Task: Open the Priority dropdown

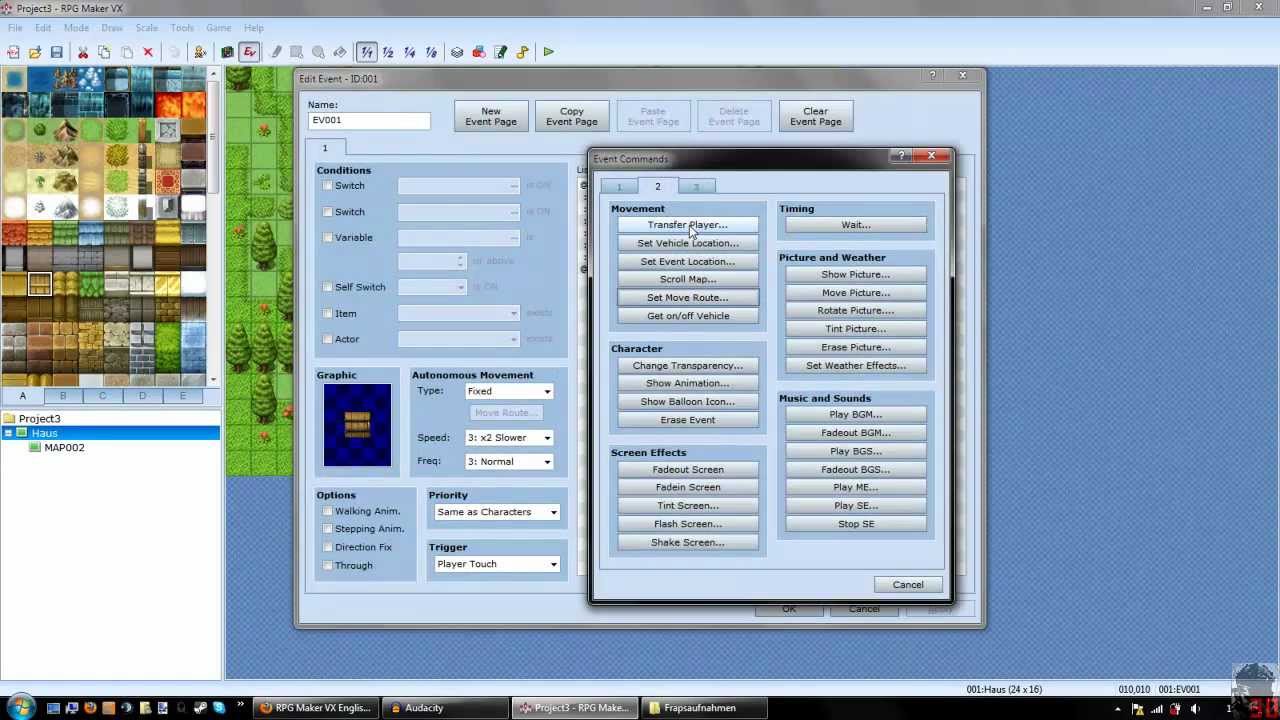Action: pos(496,512)
